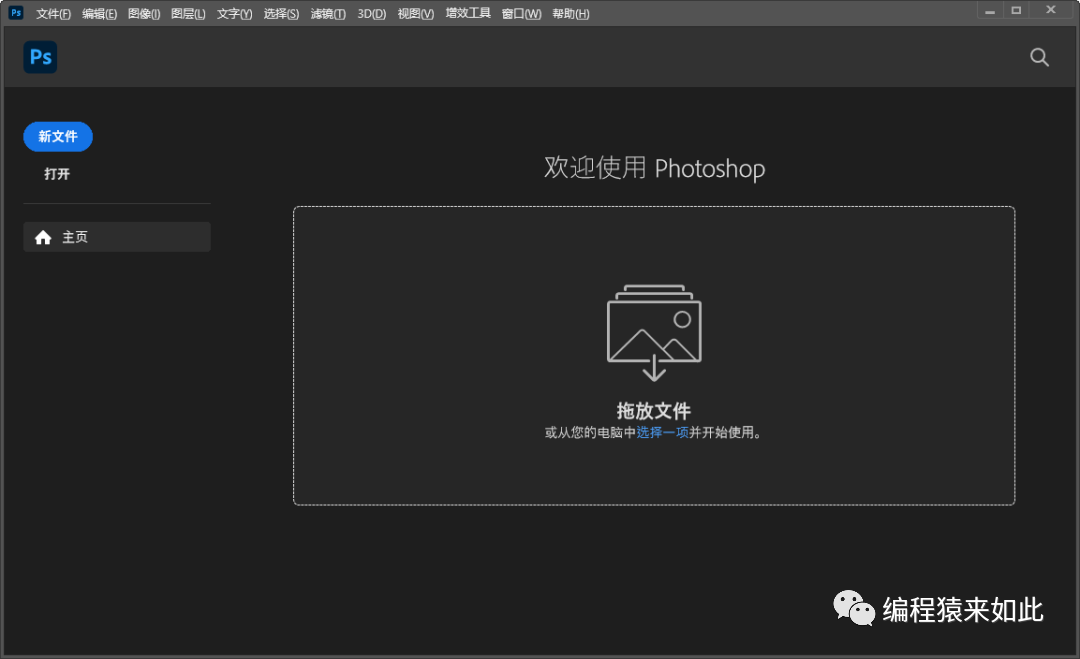Open the 文件(F) menu
The height and width of the screenshot is (659, 1080).
53,14
